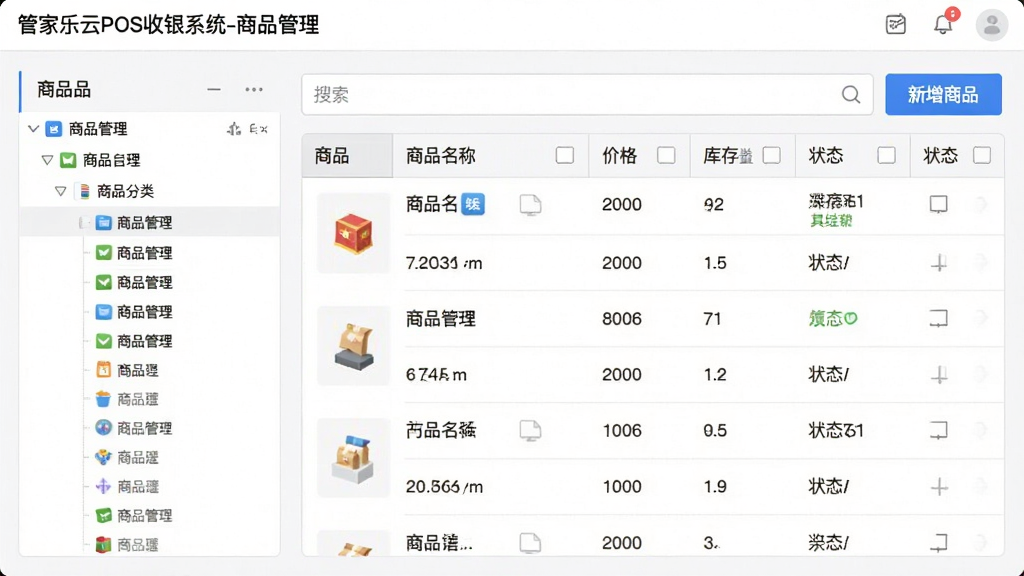
Task: Collapse the 商品分类 node with its triangle
Action: click(x=61, y=191)
